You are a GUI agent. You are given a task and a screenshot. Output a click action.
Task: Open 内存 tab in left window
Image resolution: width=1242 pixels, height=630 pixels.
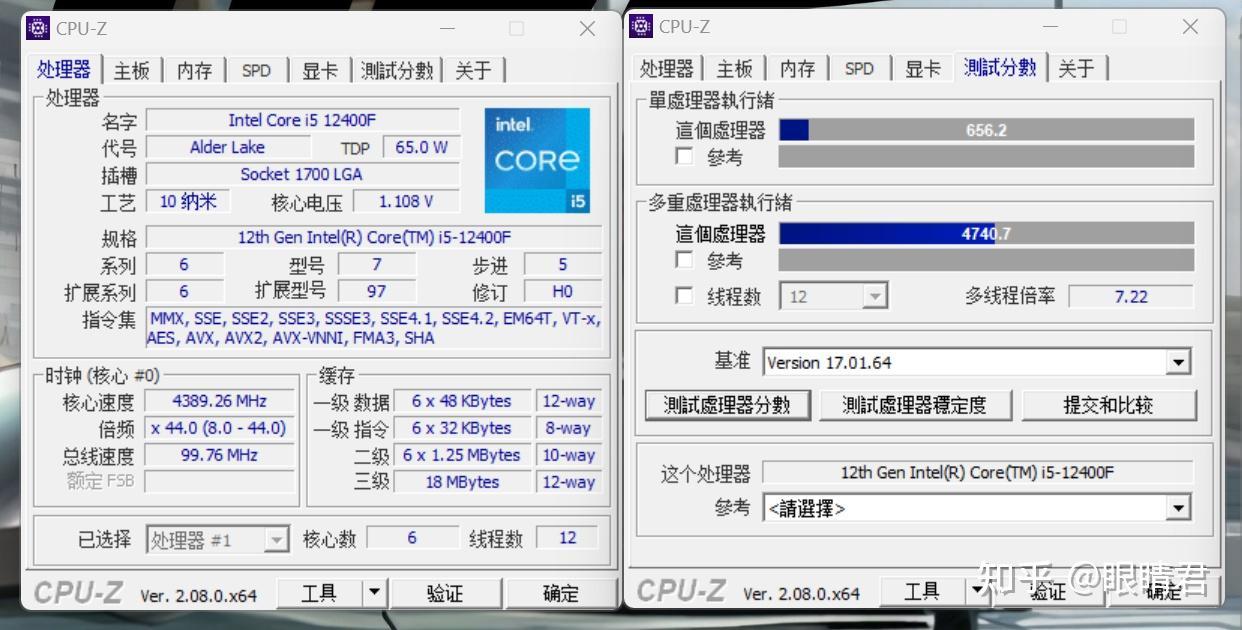tap(194, 70)
